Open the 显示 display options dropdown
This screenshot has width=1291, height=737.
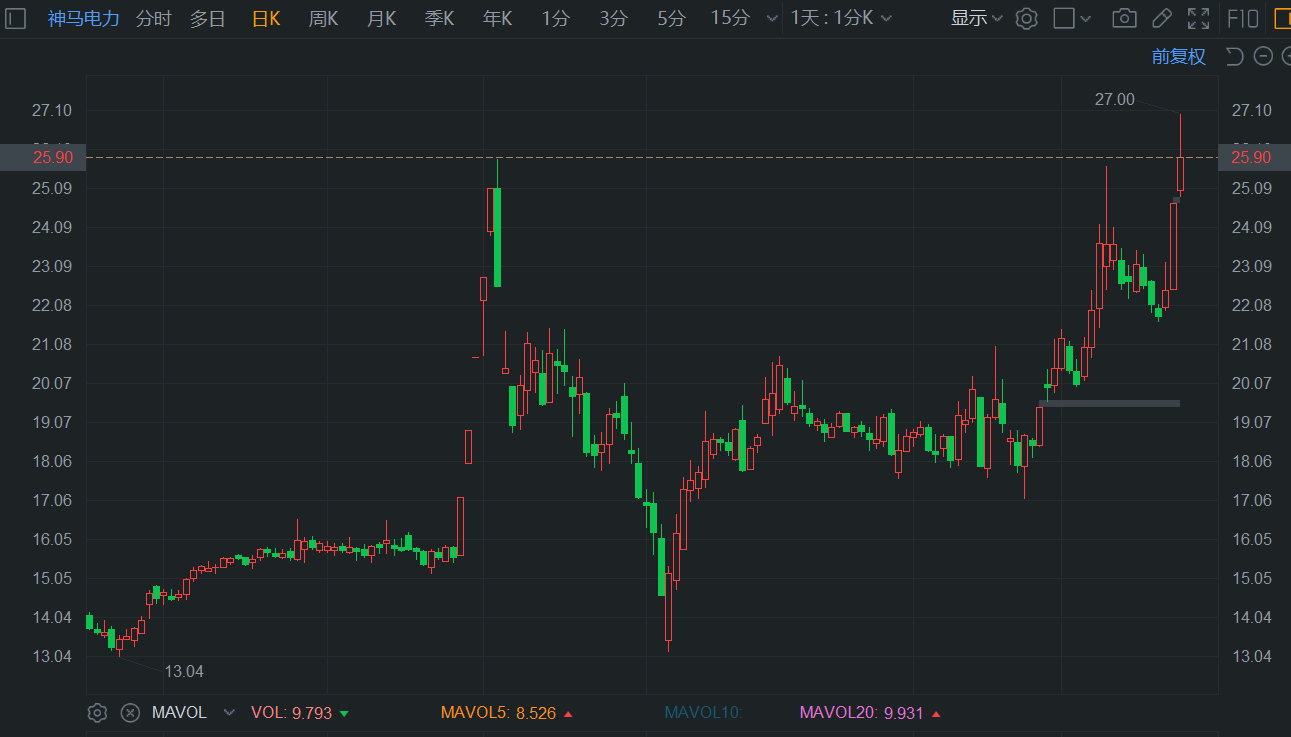pos(975,17)
